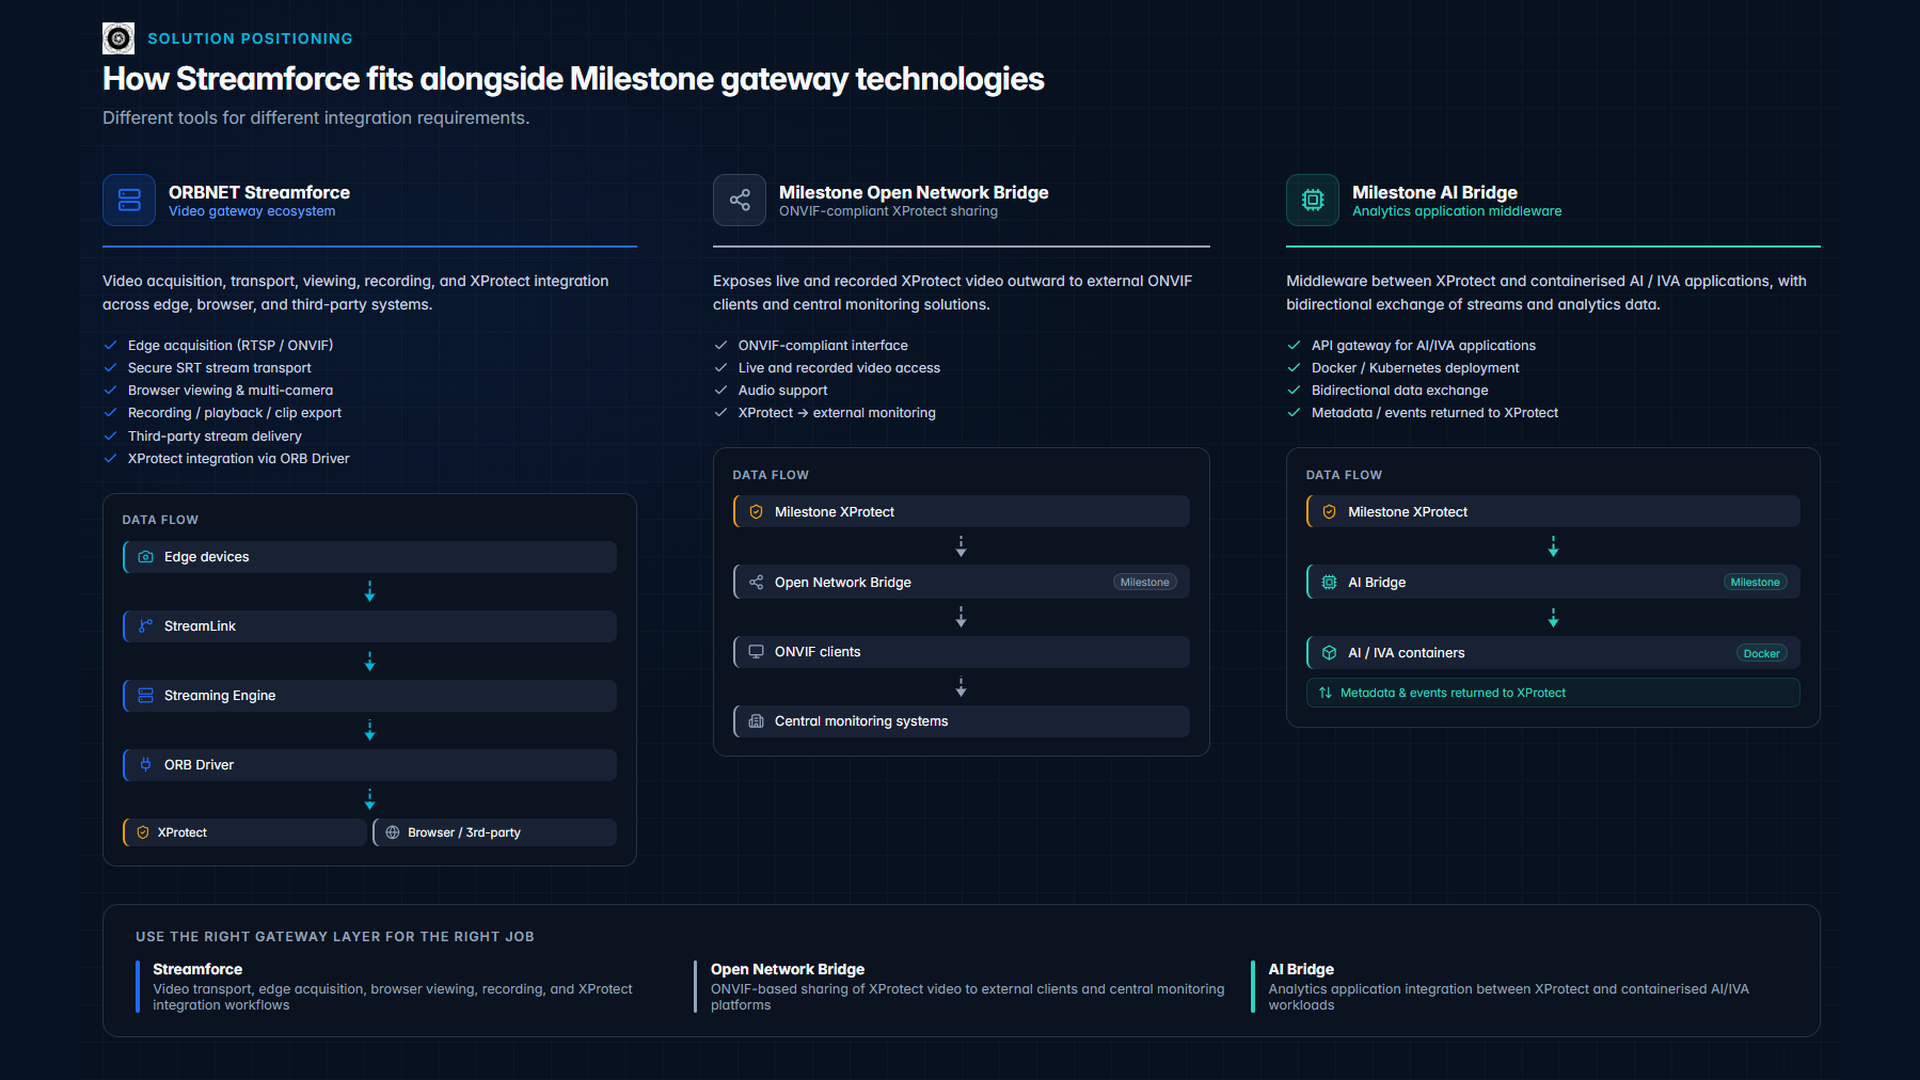Screen dimensions: 1920x1080
Task: Click shield icon on Milestone XProtect in AI Bridge flow
Action: click(1329, 512)
